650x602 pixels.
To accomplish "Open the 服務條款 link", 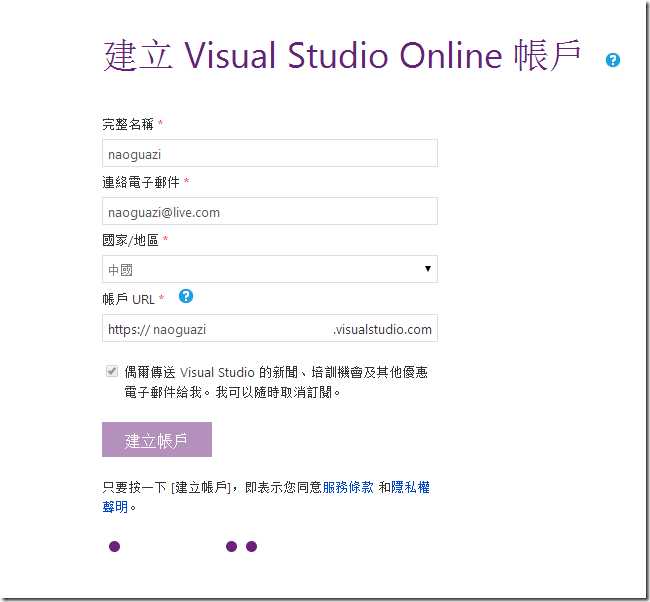I will pos(348,487).
